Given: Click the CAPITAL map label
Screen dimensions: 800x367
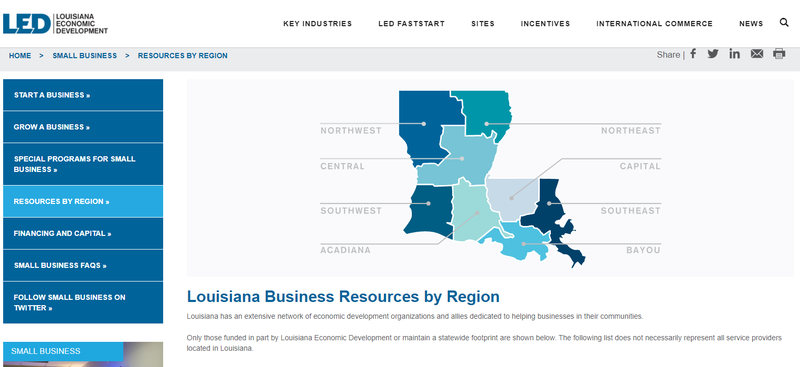Looking at the screenshot, I should [x=640, y=166].
